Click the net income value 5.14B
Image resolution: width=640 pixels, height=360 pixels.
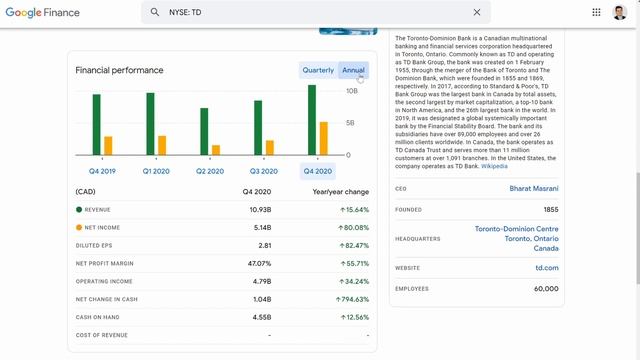coord(262,228)
